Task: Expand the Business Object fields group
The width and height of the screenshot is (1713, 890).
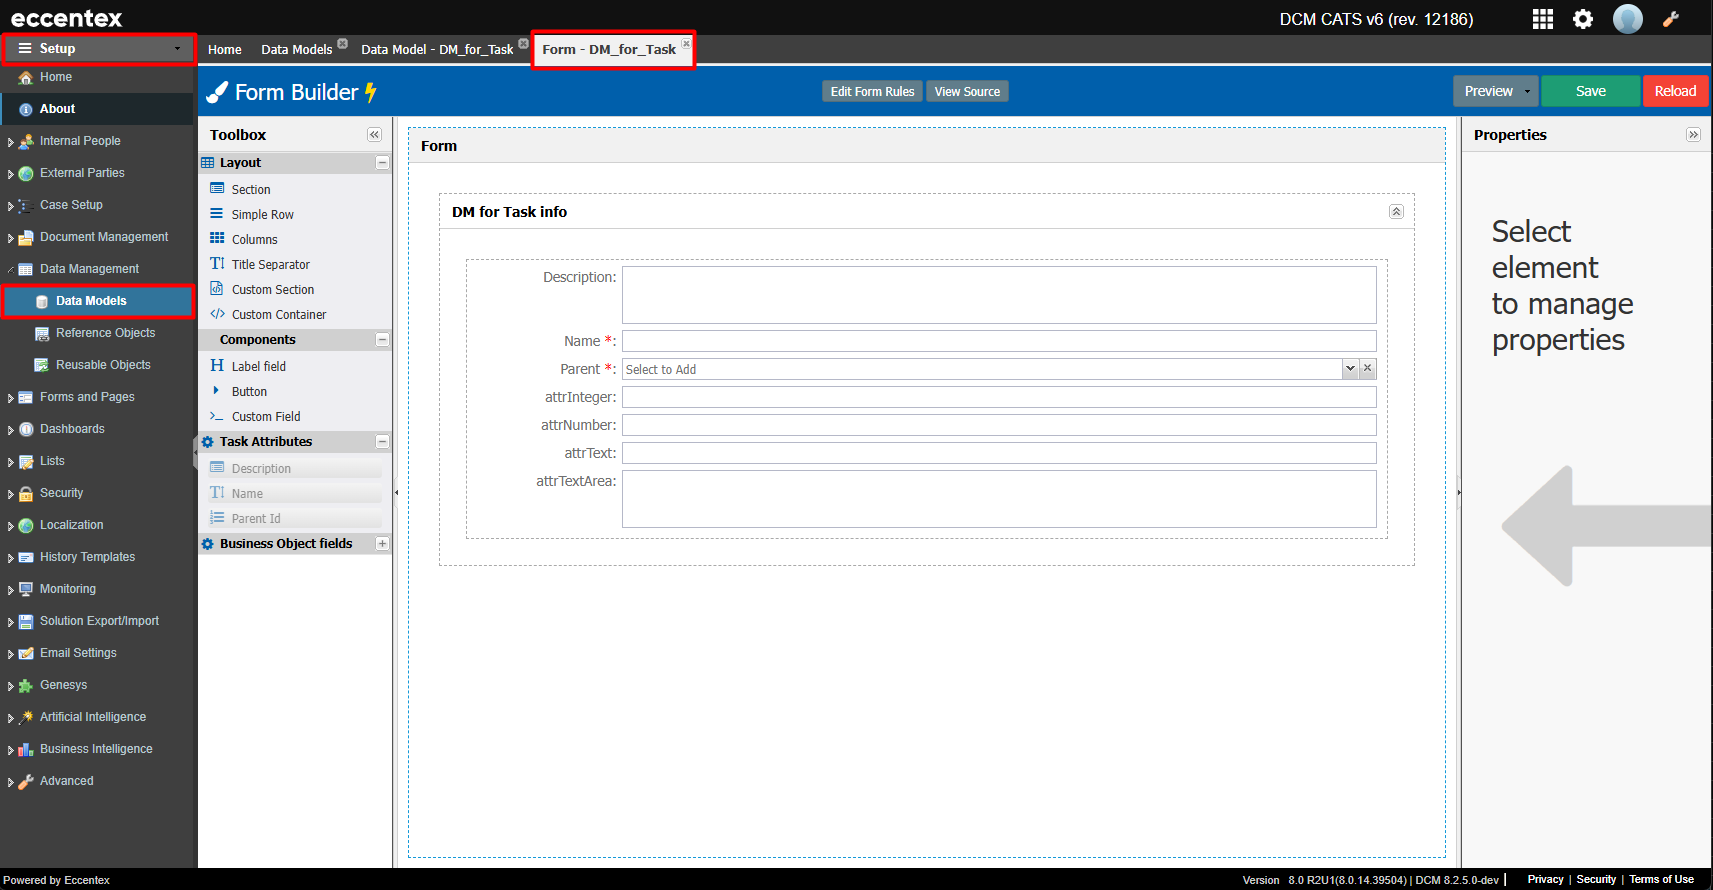Action: [382, 543]
